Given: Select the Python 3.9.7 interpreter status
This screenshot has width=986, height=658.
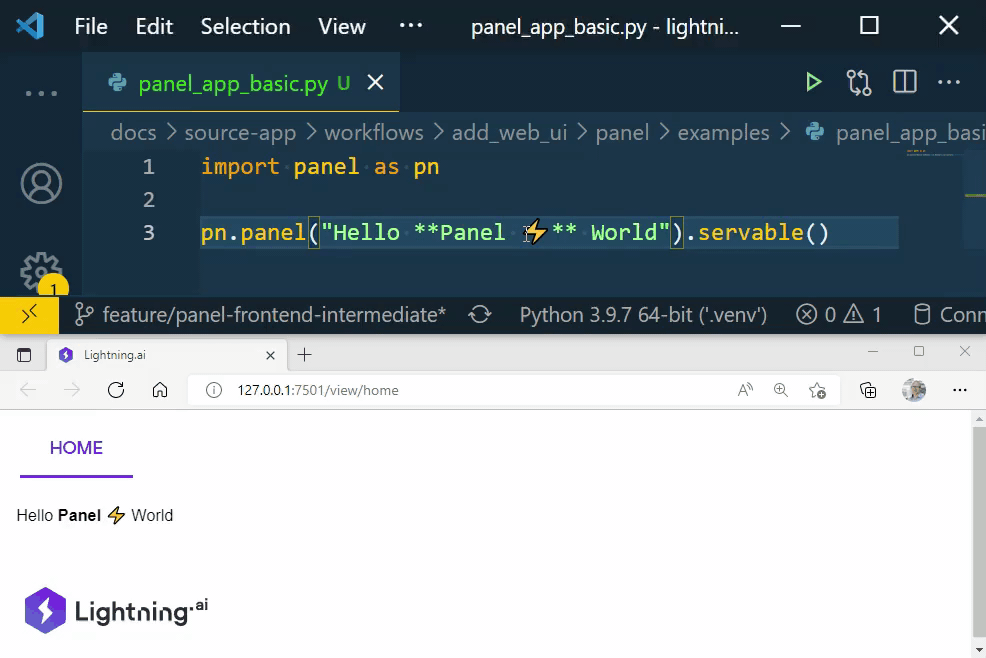Looking at the screenshot, I should [x=643, y=315].
